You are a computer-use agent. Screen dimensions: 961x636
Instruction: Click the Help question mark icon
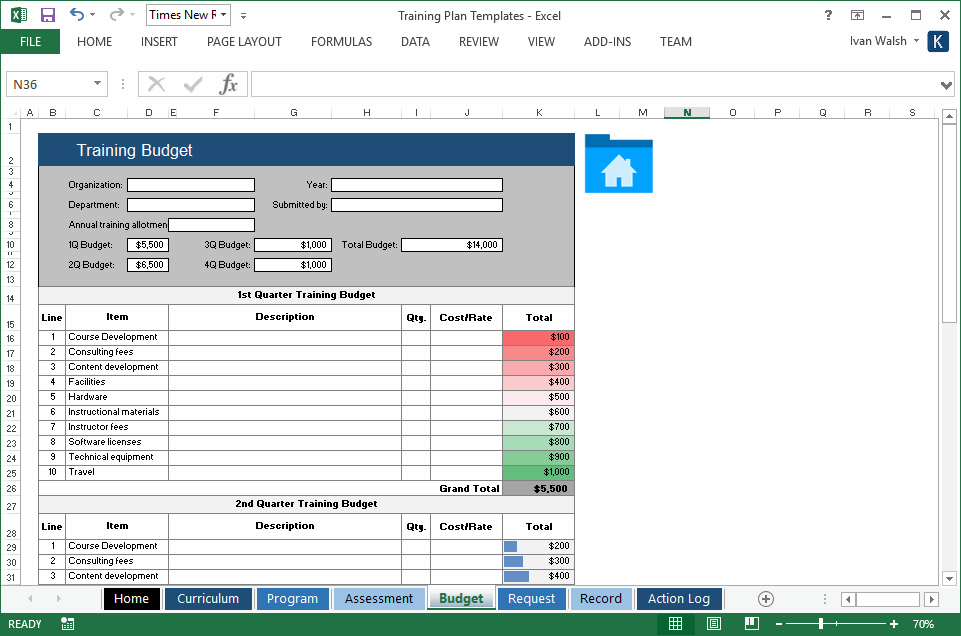[x=826, y=14]
